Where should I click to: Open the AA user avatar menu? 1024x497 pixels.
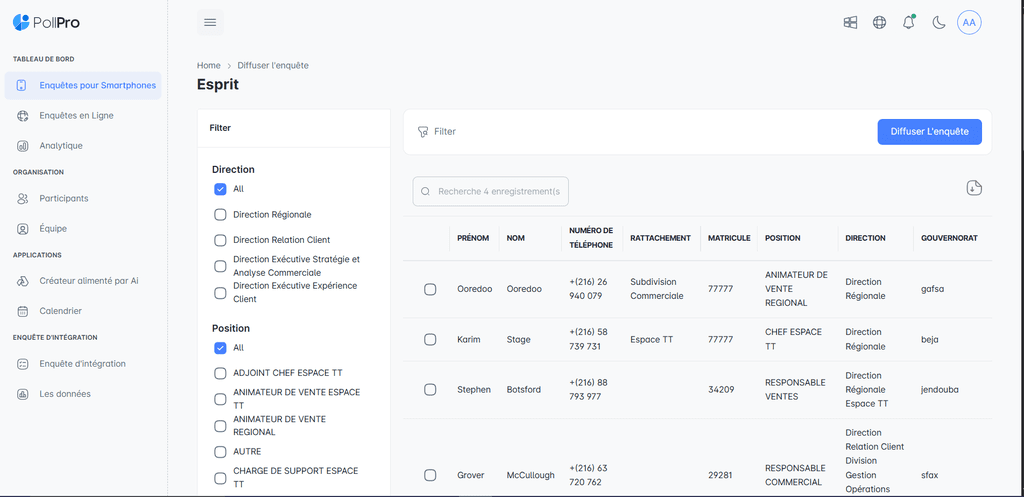tap(969, 23)
